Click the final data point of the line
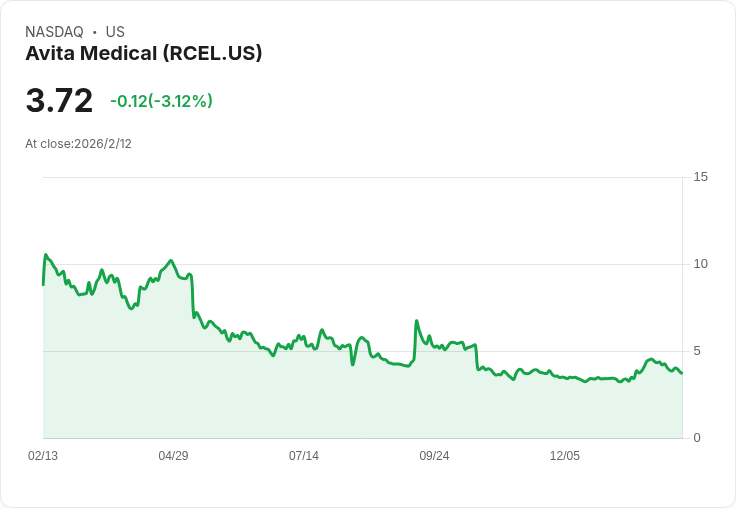The width and height of the screenshot is (736, 508). (x=682, y=373)
